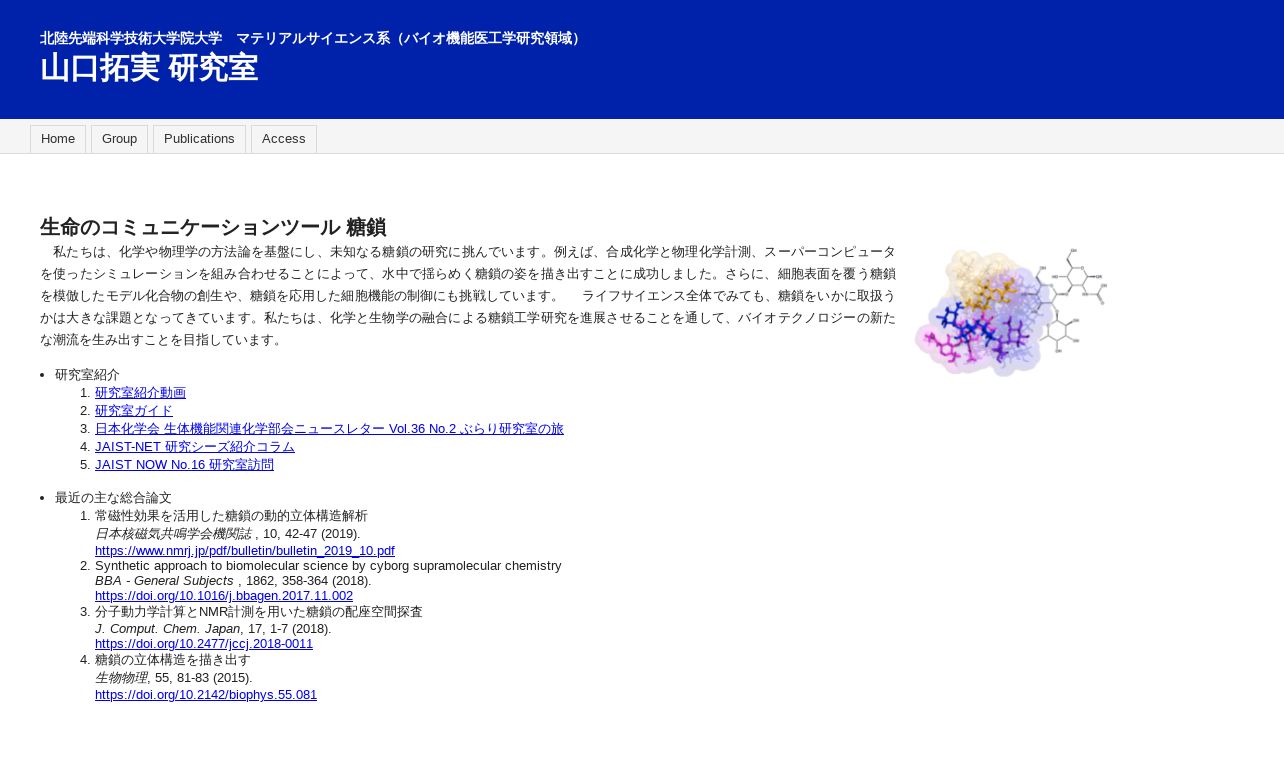Open the nmrj.jp bulletin_2019_10.pdf link

pos(245,551)
